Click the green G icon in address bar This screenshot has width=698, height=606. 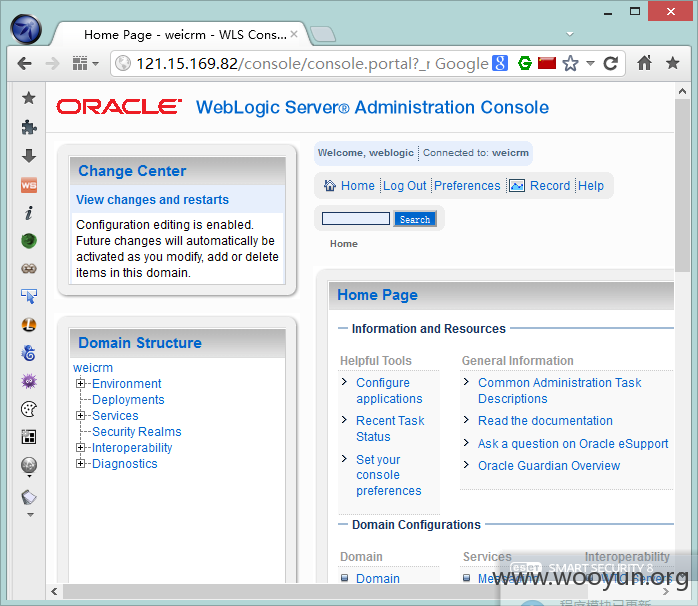[525, 63]
